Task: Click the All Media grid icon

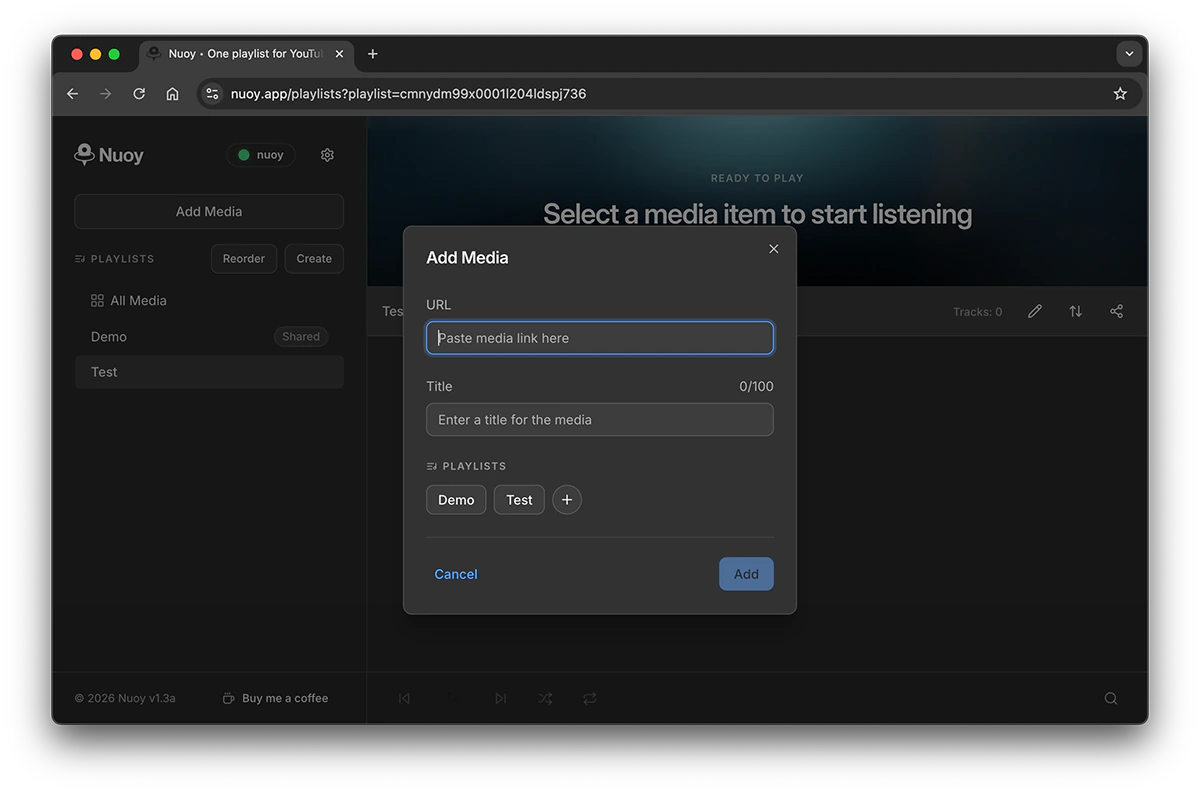Action: click(97, 301)
